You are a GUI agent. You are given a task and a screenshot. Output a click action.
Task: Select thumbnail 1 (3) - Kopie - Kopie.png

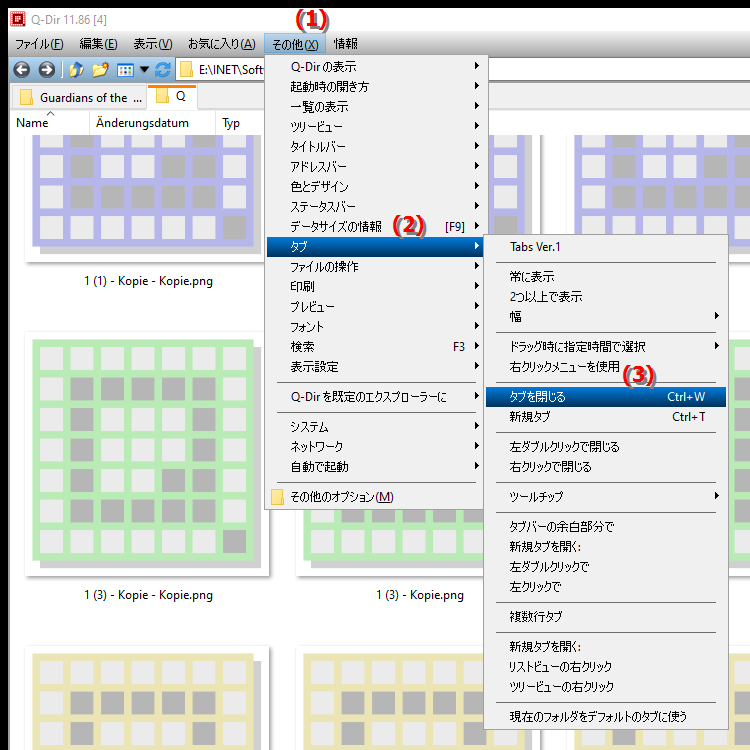pos(146,454)
